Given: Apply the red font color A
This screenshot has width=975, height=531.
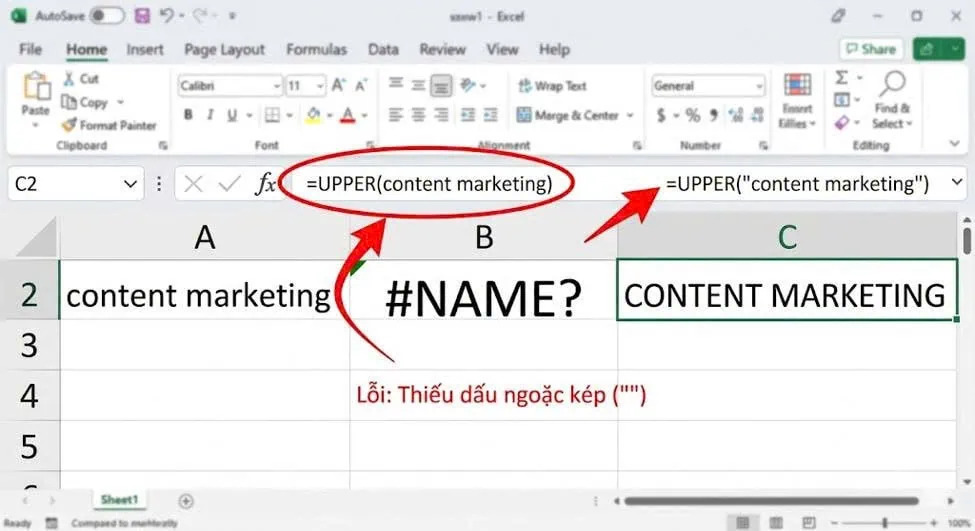Looking at the screenshot, I should pos(348,115).
